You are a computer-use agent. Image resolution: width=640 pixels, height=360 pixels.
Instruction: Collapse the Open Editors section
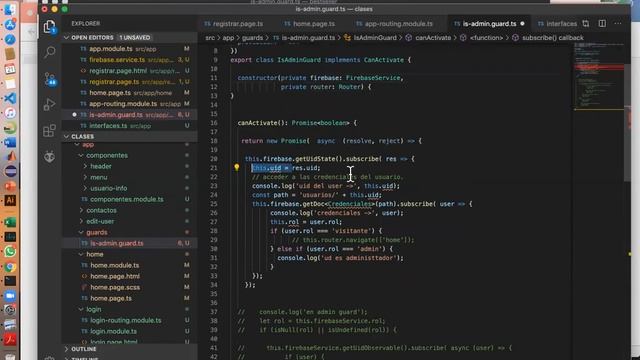pos(67,37)
